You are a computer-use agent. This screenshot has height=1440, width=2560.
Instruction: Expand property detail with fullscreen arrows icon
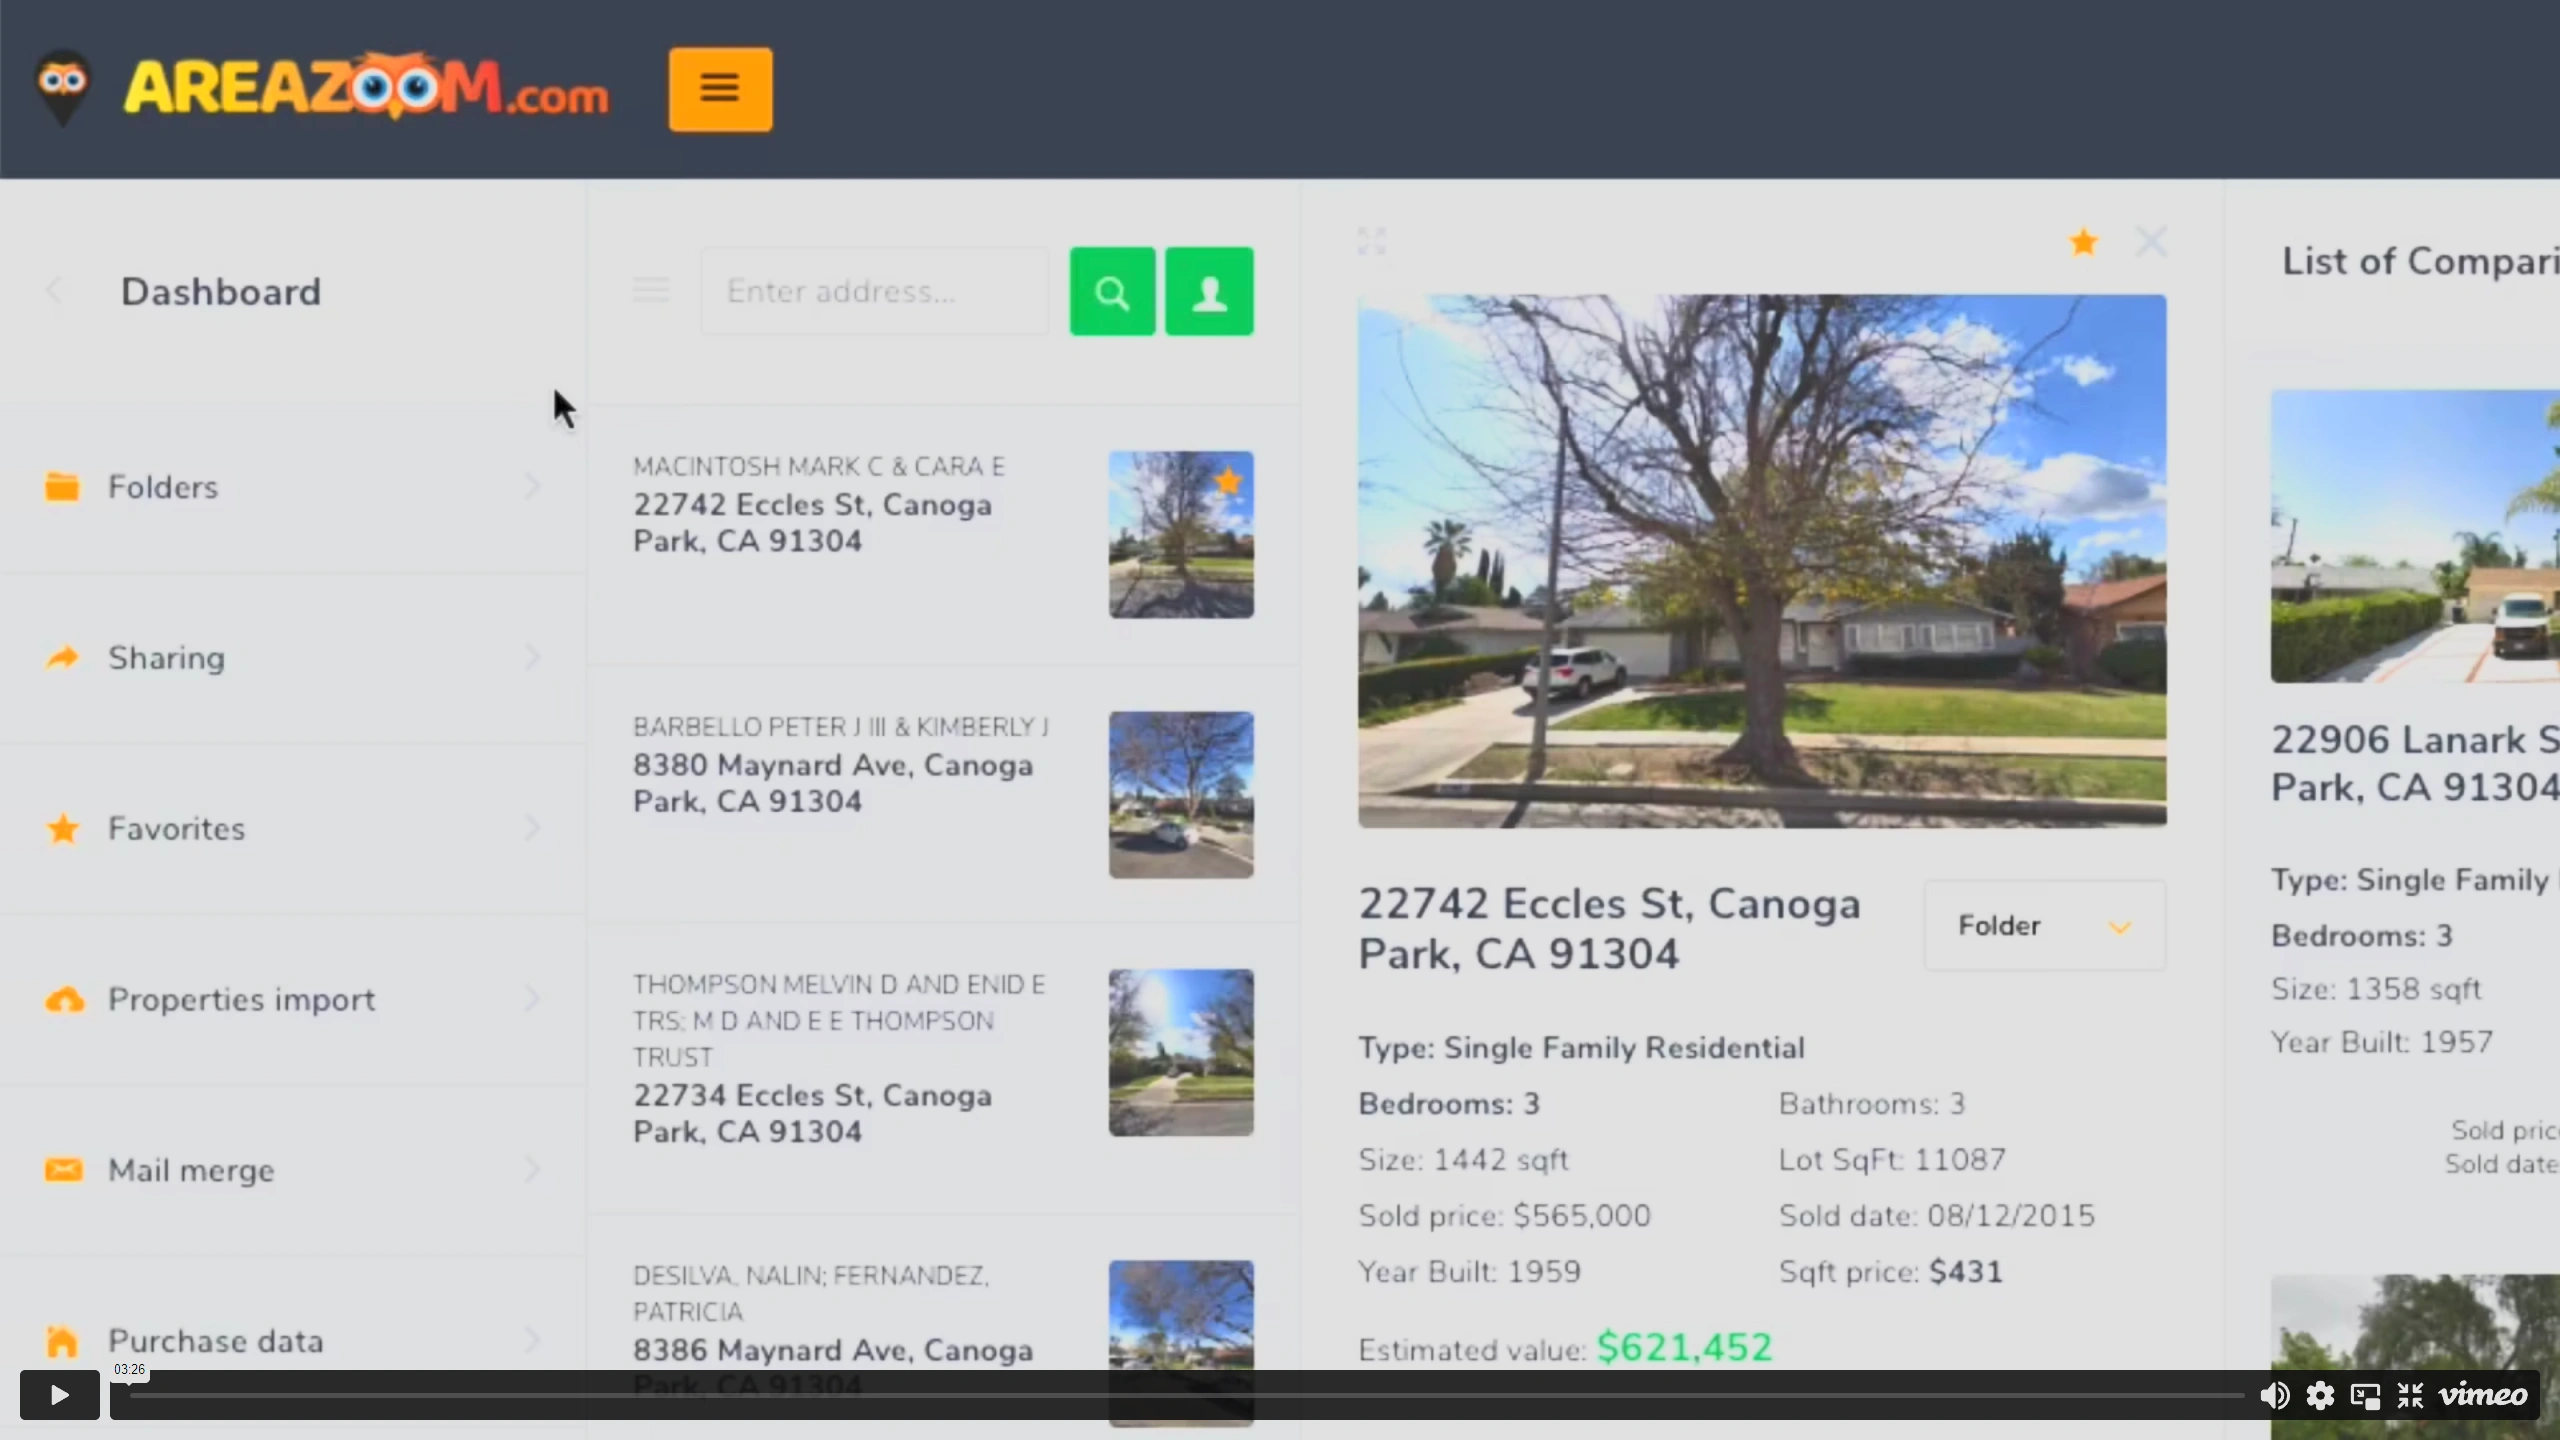(x=1372, y=241)
